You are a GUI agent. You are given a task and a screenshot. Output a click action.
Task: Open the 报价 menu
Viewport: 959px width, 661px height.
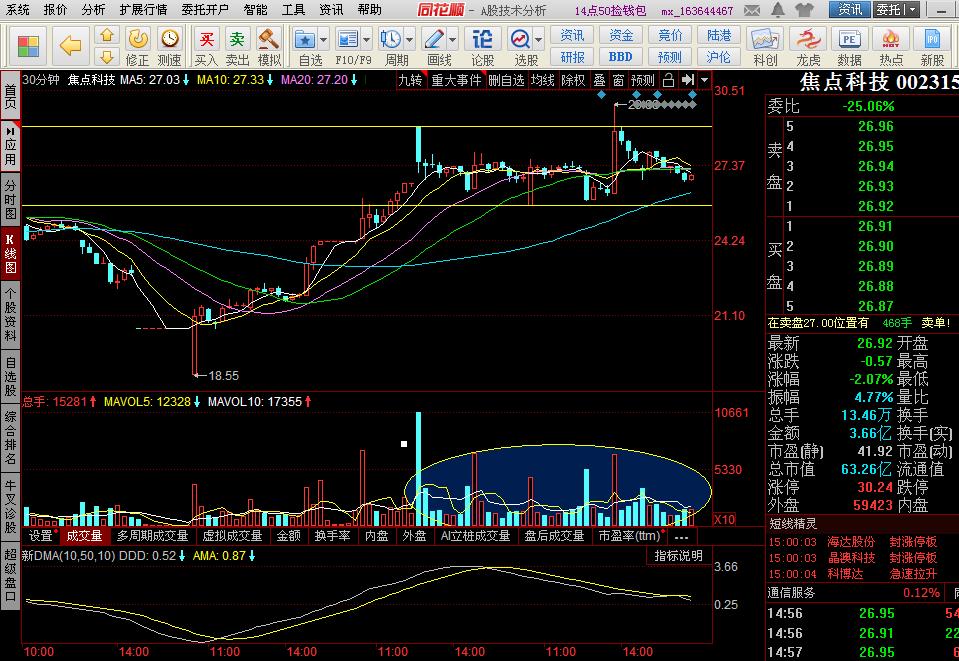pos(55,10)
